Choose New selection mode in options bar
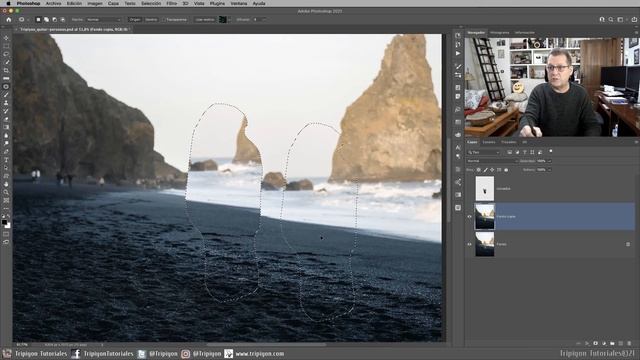The width and height of the screenshot is (640, 360). 38,19
